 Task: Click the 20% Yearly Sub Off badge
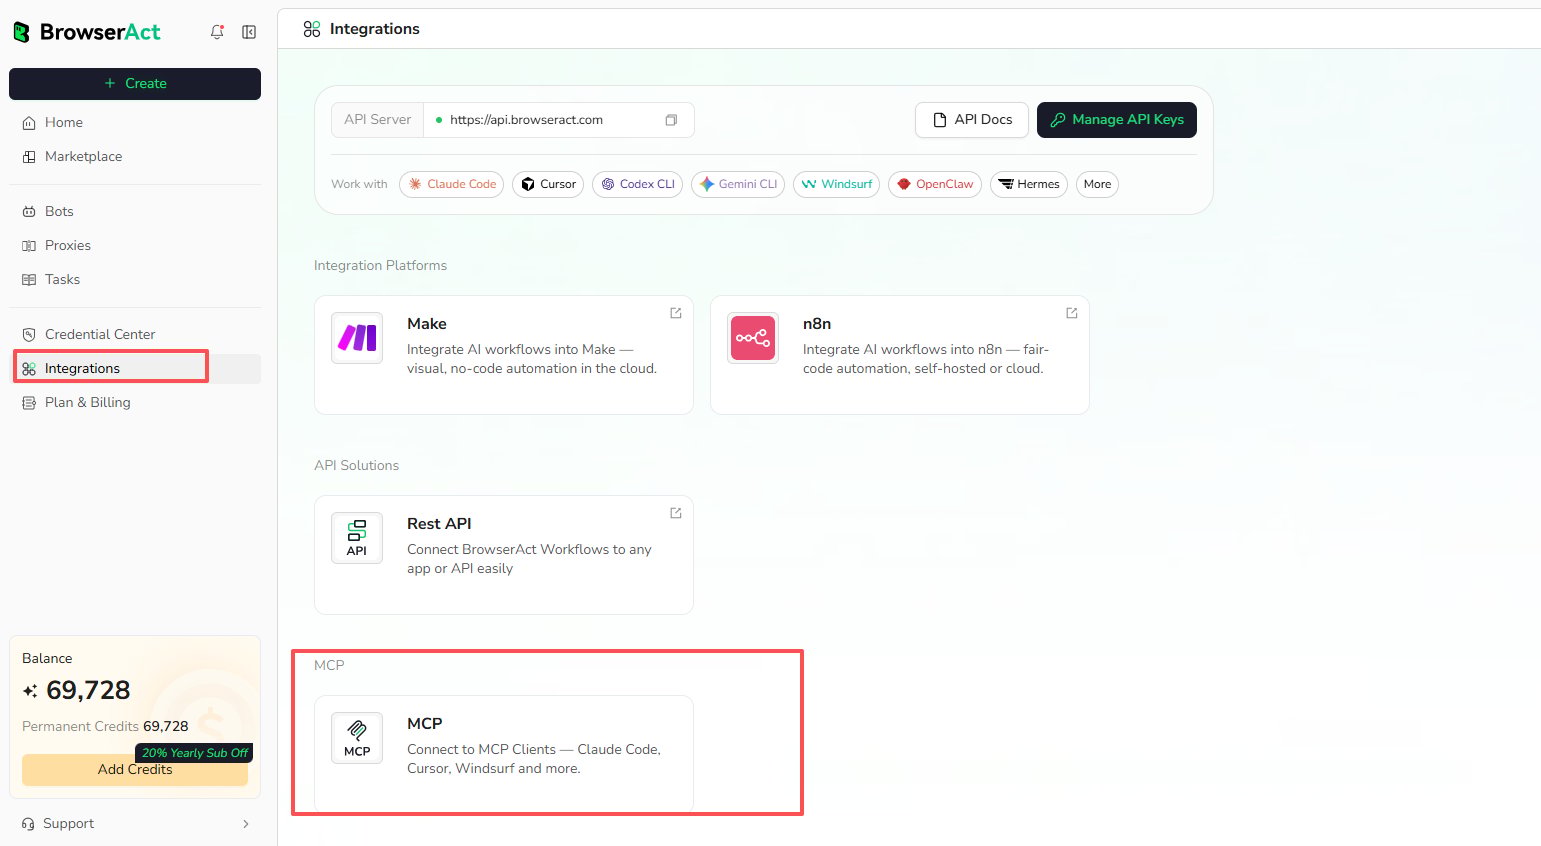coord(194,753)
